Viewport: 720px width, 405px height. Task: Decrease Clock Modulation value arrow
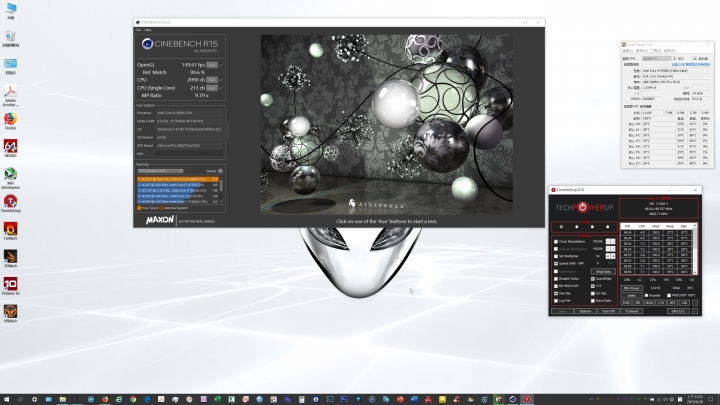(x=608, y=242)
